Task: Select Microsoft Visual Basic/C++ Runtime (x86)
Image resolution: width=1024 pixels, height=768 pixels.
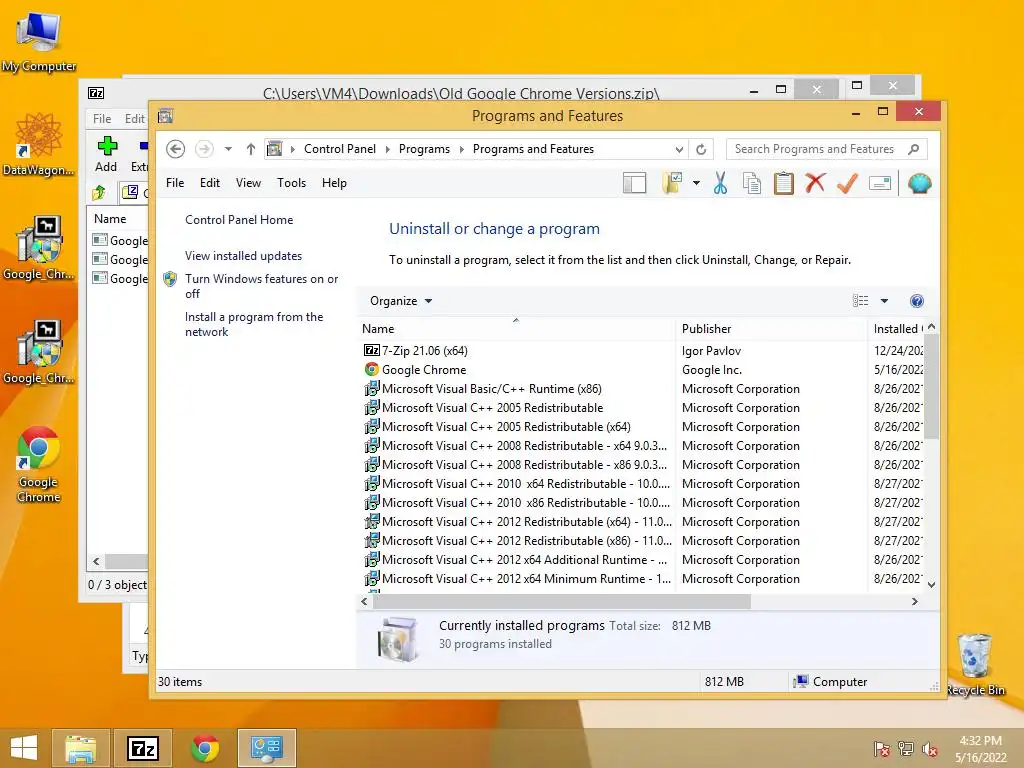Action: (643, 389)
